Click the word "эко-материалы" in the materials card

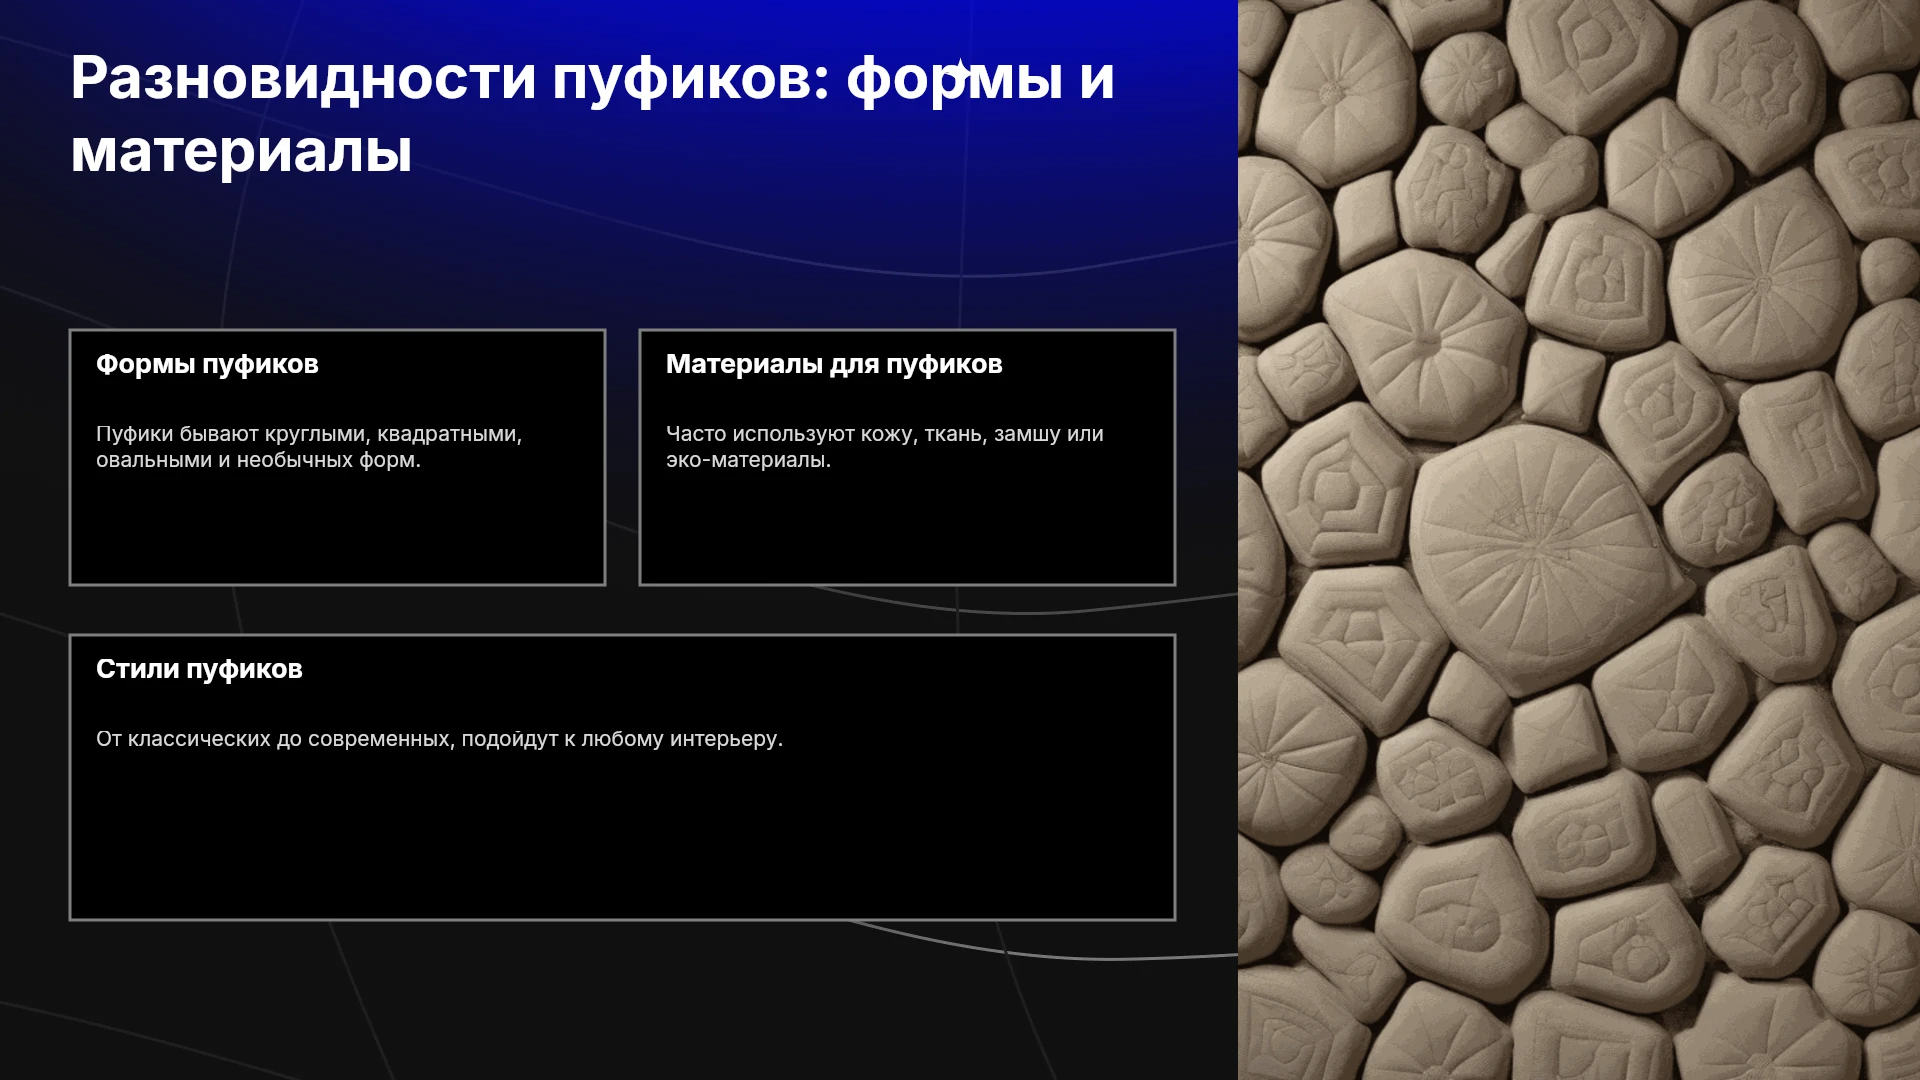click(748, 460)
